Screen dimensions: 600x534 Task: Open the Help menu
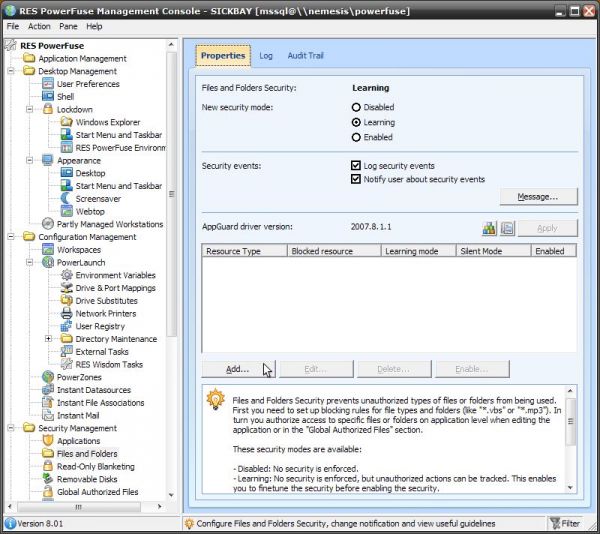[94, 26]
